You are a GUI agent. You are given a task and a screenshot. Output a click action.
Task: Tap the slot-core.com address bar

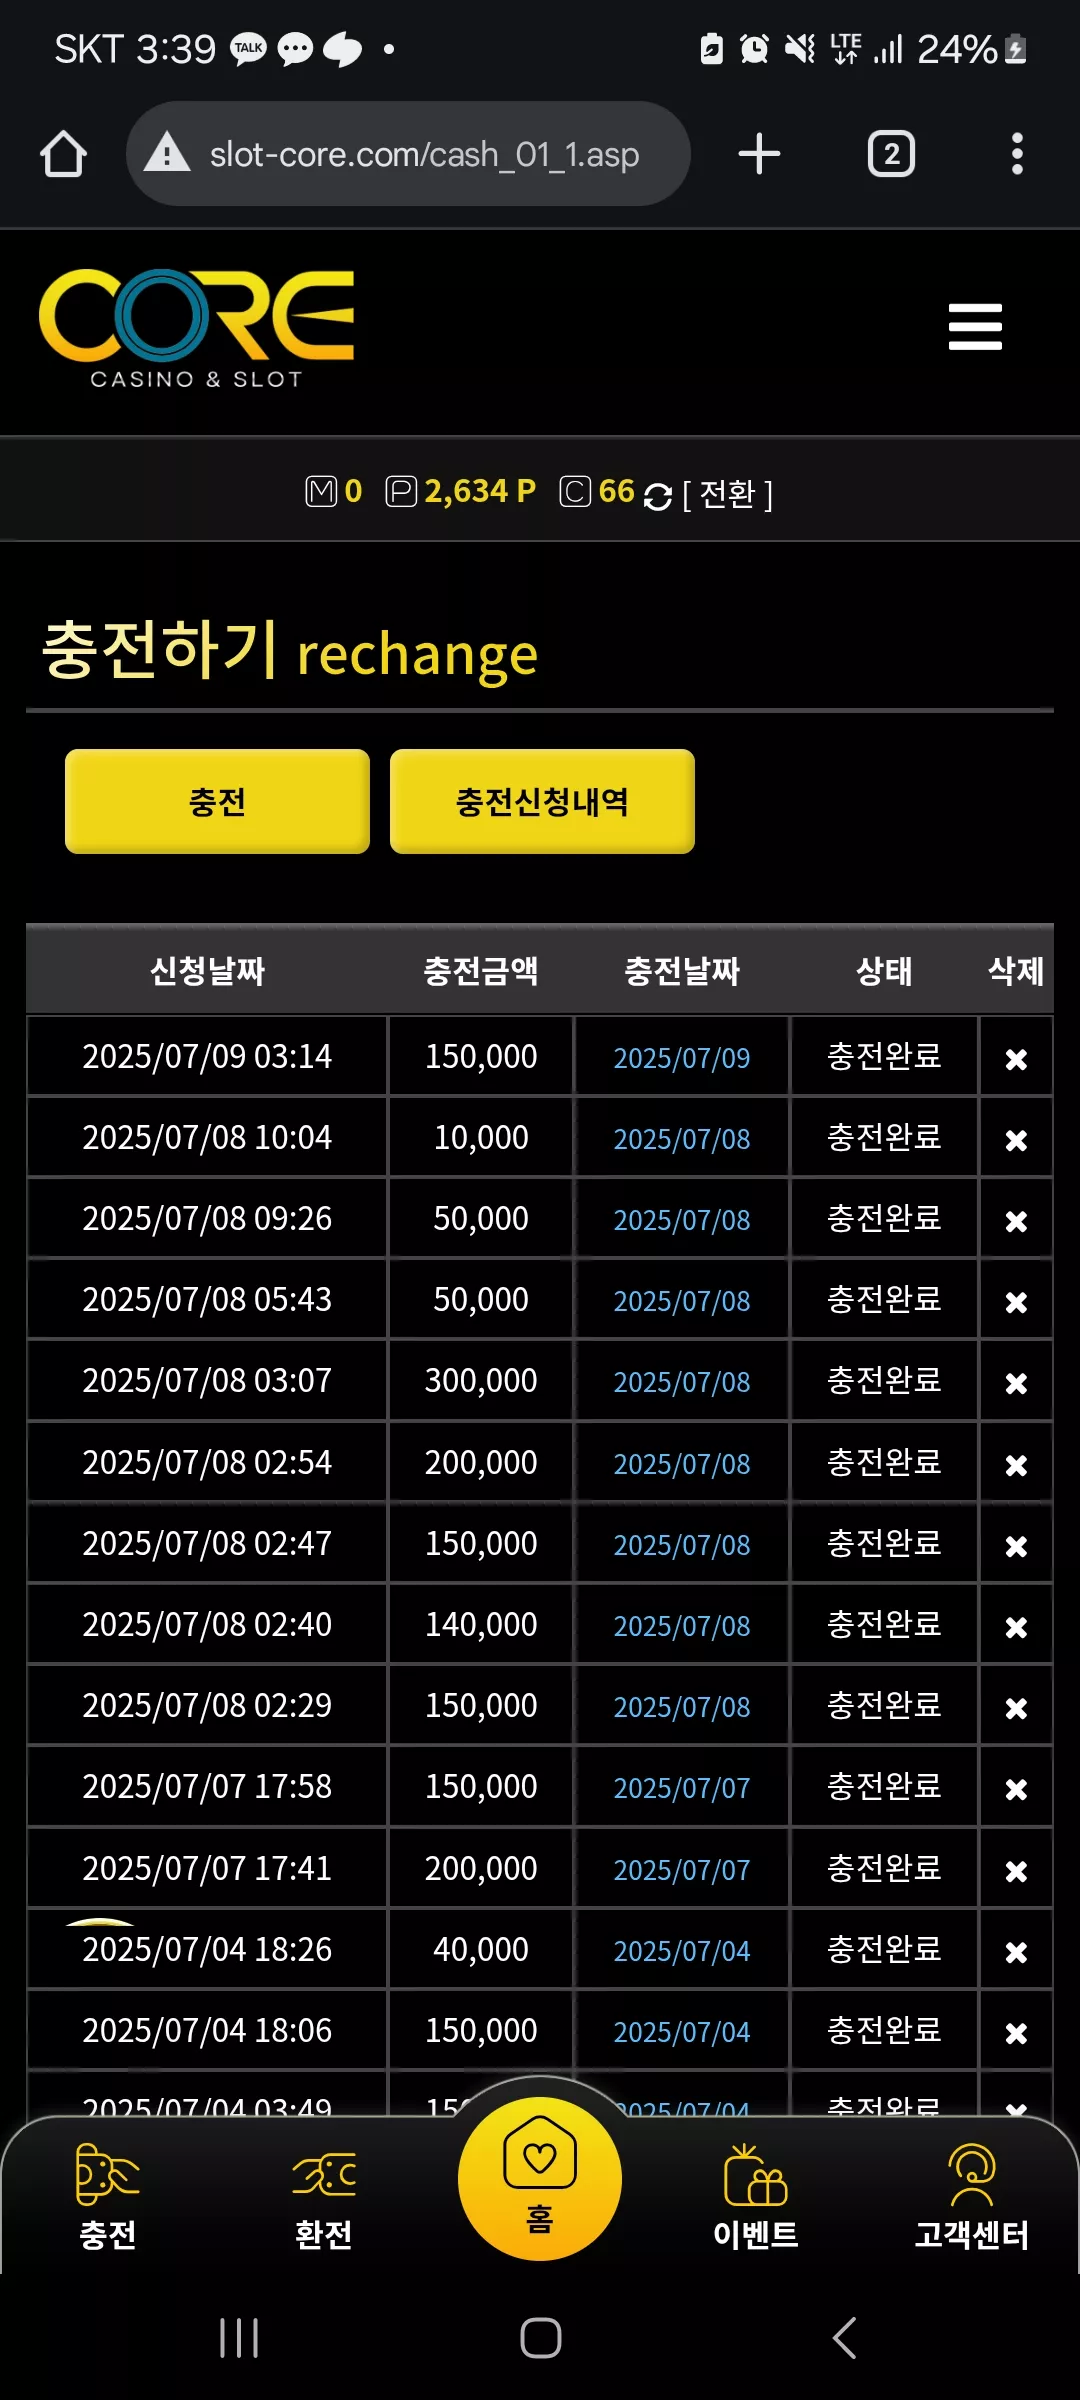(408, 154)
